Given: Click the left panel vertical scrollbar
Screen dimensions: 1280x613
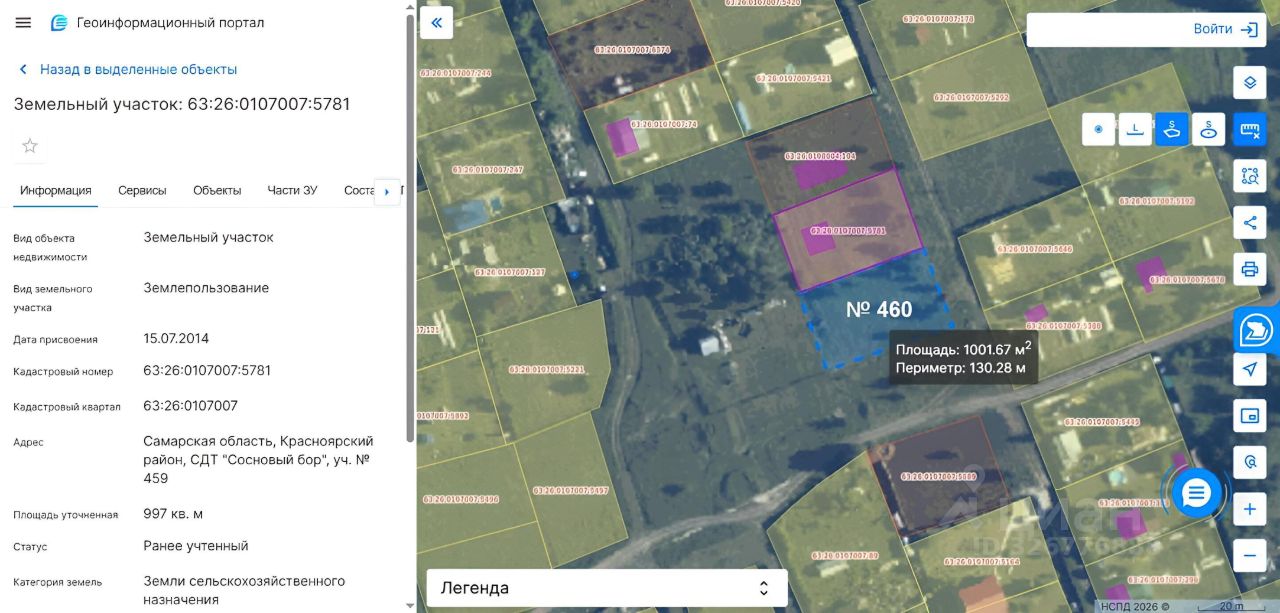Looking at the screenshot, I should coord(409,230).
